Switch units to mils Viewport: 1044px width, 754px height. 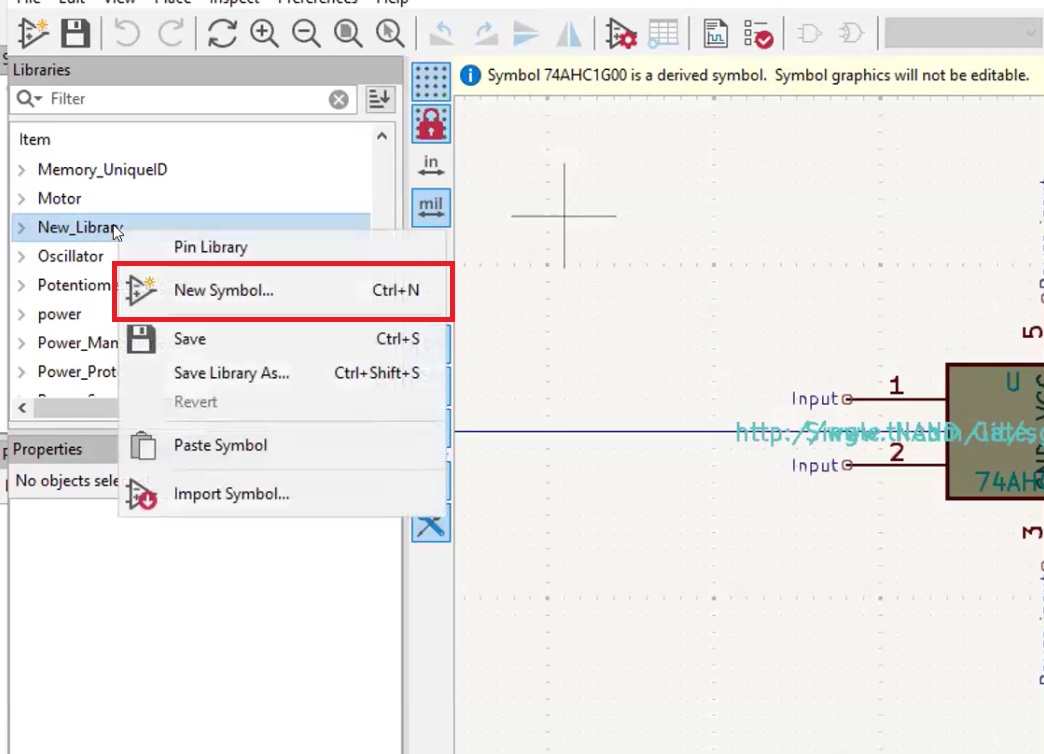tap(430, 207)
